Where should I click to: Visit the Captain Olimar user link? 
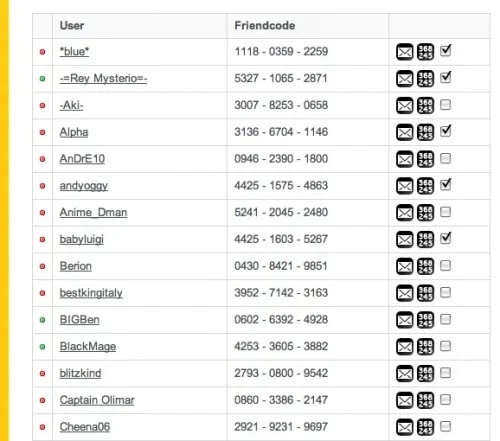point(97,400)
